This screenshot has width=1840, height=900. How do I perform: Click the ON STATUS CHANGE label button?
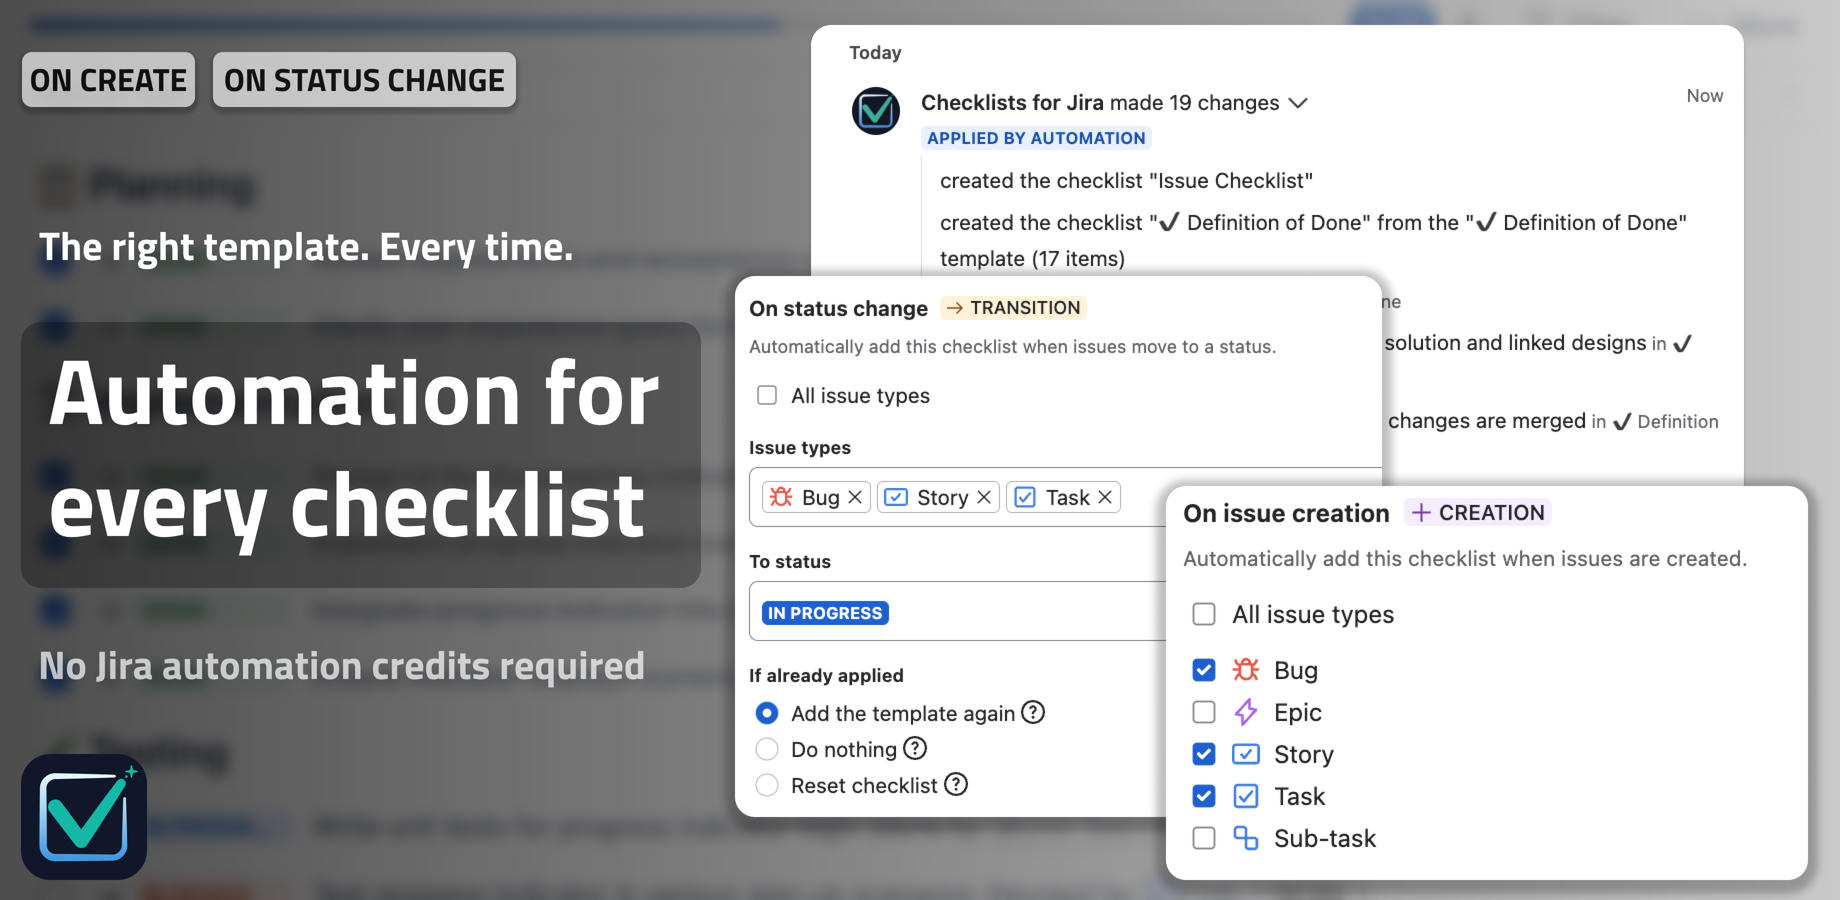coord(364,80)
